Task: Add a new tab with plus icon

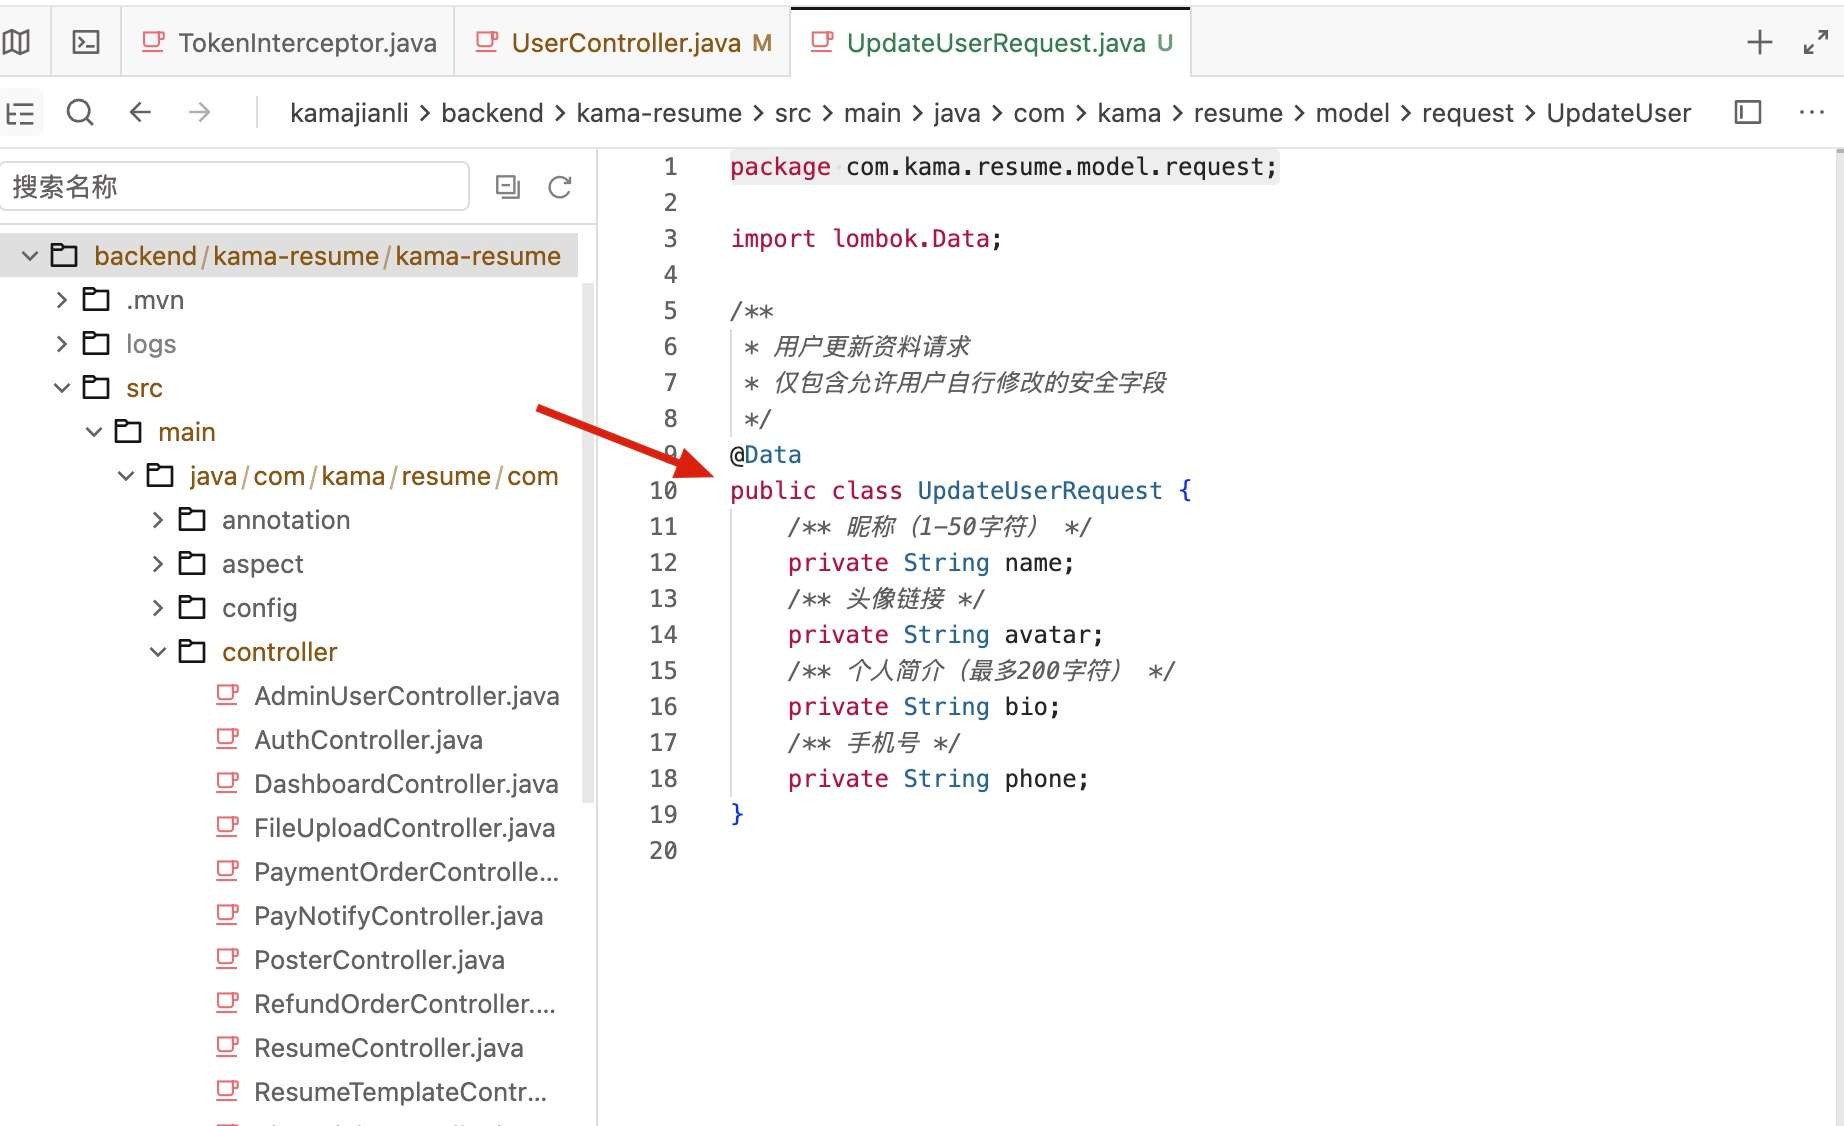Action: 1759,42
